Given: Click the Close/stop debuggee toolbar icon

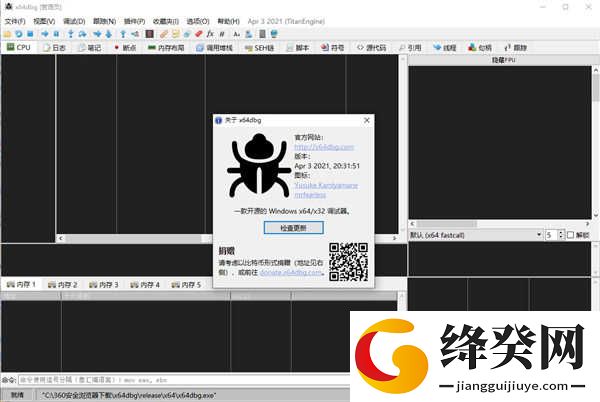Looking at the screenshot, I should pos(30,34).
